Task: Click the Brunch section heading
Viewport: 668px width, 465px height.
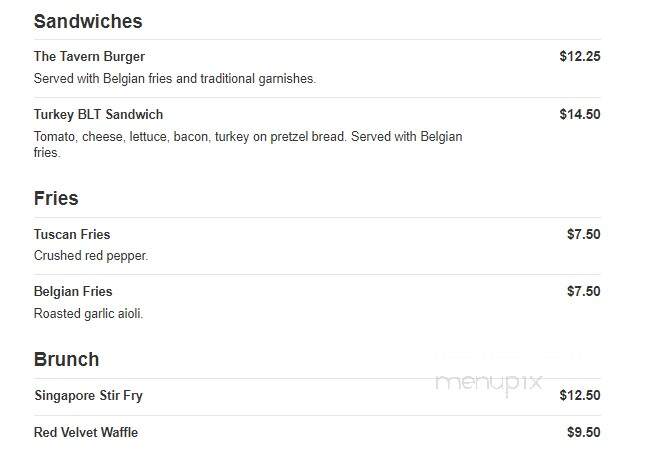Action: (66, 360)
